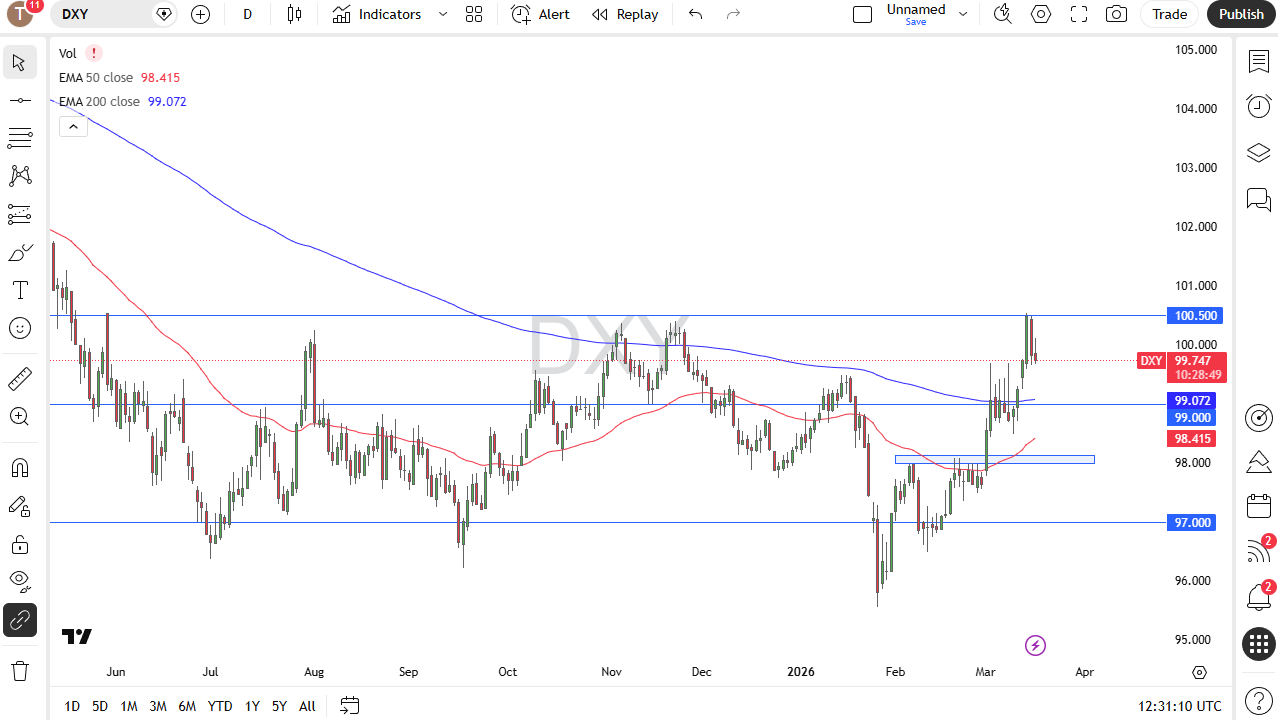Open the object tree layers panel
This screenshot has width=1278, height=720.
pos(1258,153)
